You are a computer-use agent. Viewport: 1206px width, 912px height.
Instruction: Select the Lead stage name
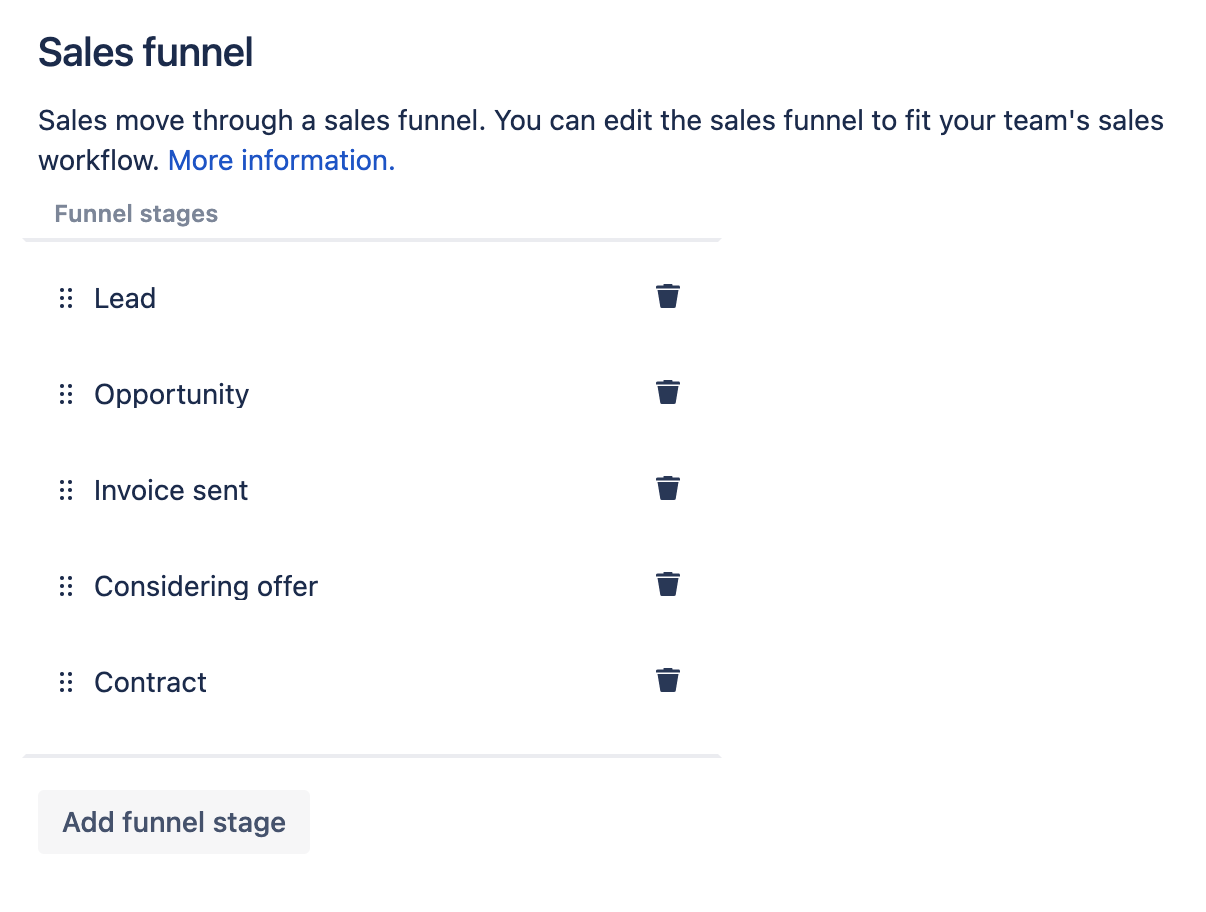pyautogui.click(x=125, y=298)
